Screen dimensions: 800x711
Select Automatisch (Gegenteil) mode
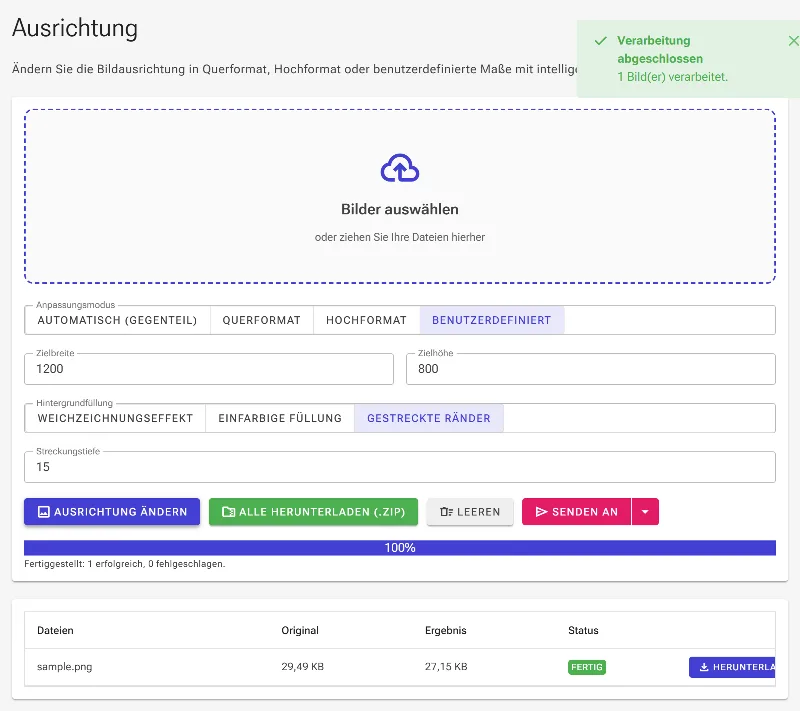(x=117, y=320)
